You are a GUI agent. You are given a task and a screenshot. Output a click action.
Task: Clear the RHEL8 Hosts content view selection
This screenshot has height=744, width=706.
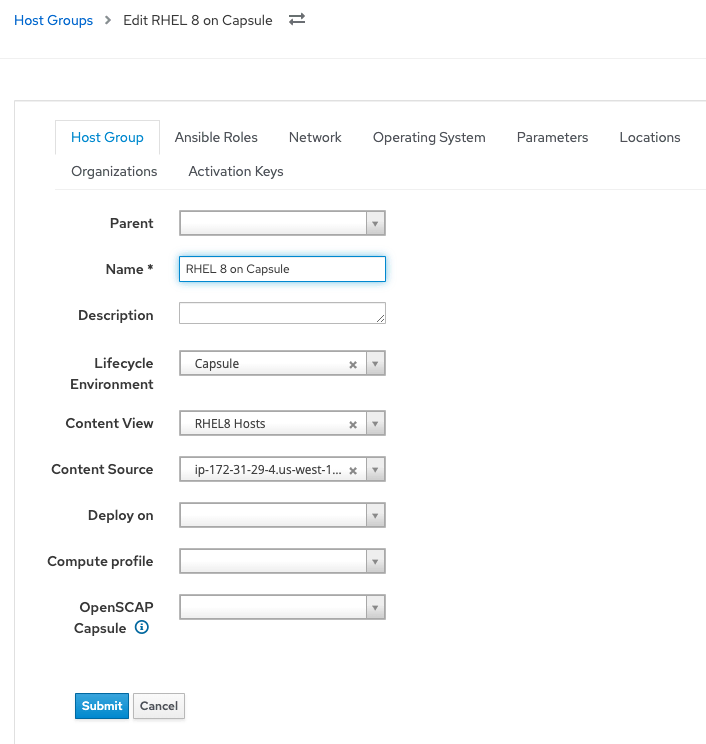coord(352,425)
